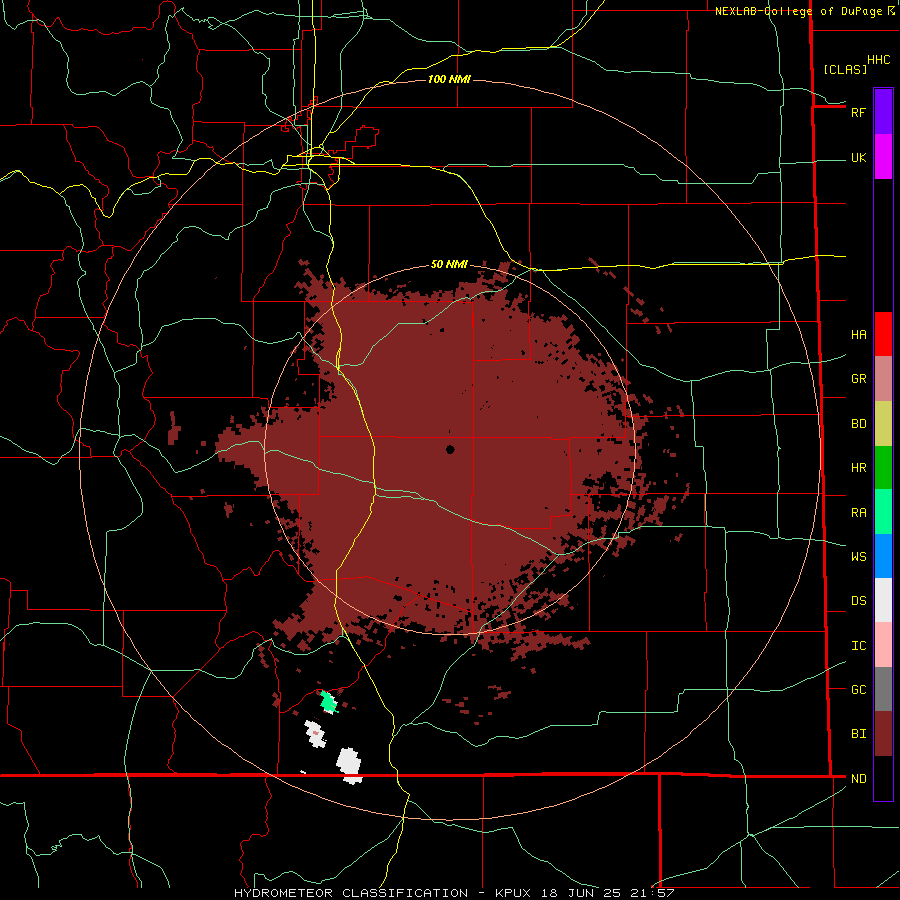Click the RF legend label

pyautogui.click(x=858, y=112)
